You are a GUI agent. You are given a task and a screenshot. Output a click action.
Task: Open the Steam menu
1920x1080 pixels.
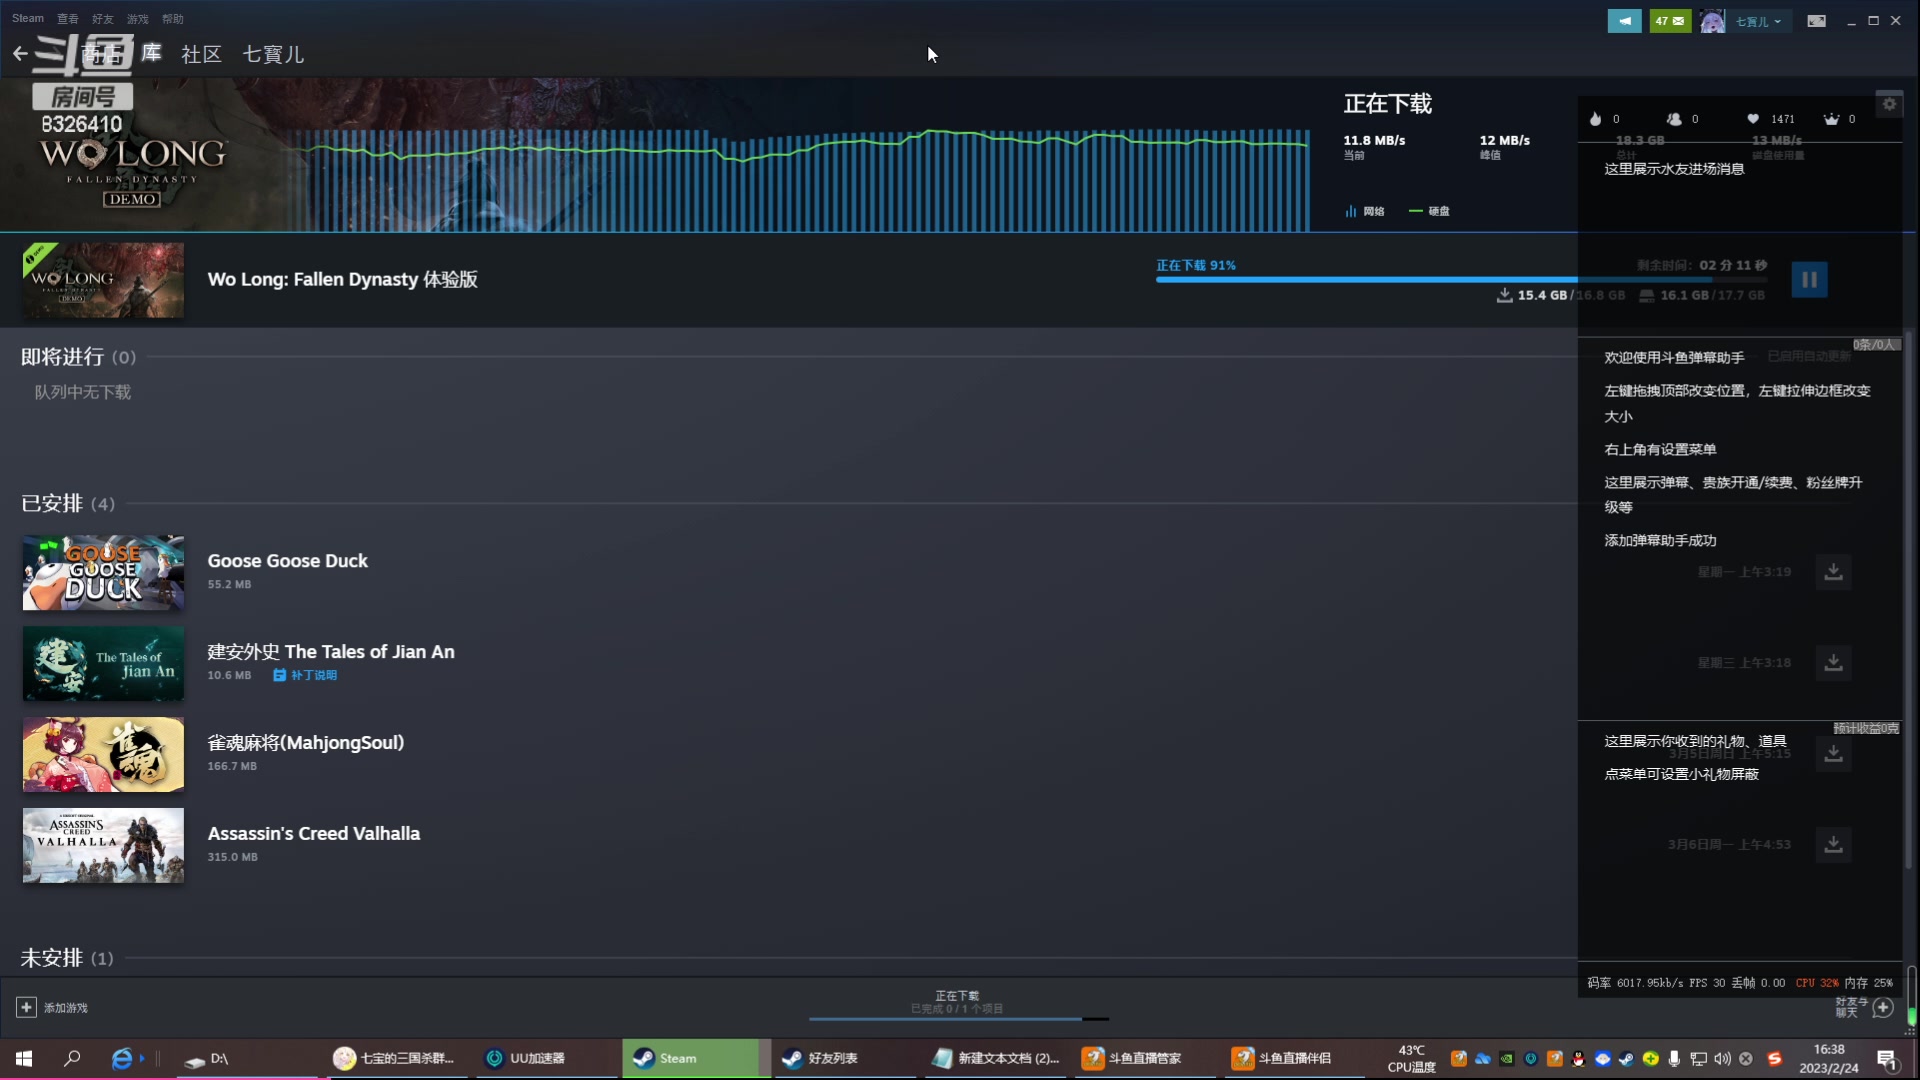pos(28,18)
